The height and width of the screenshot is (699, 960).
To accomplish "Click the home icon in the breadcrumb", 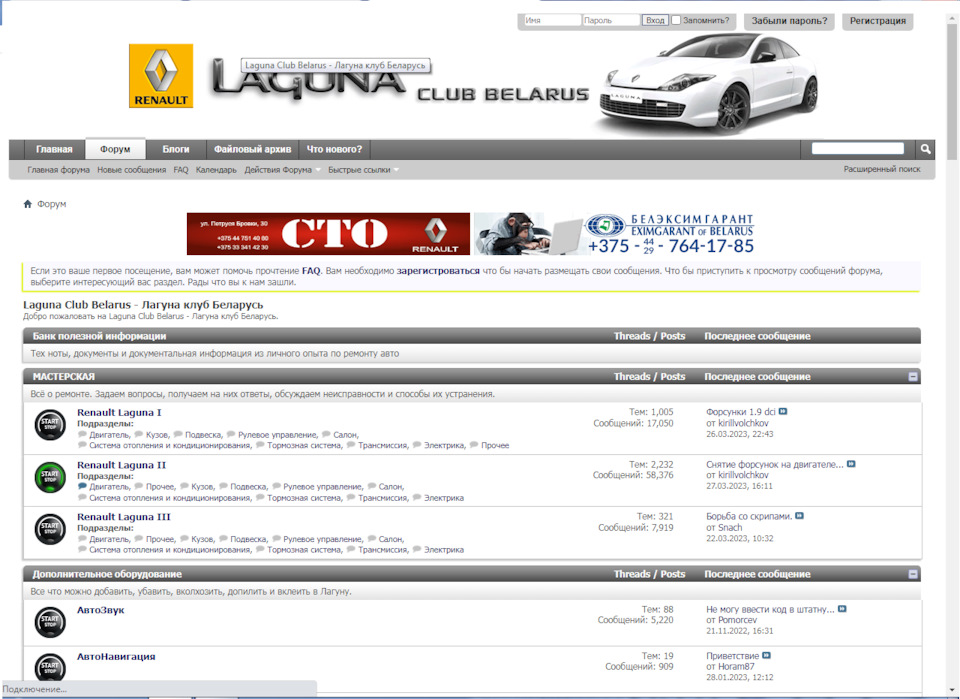I will (28, 204).
